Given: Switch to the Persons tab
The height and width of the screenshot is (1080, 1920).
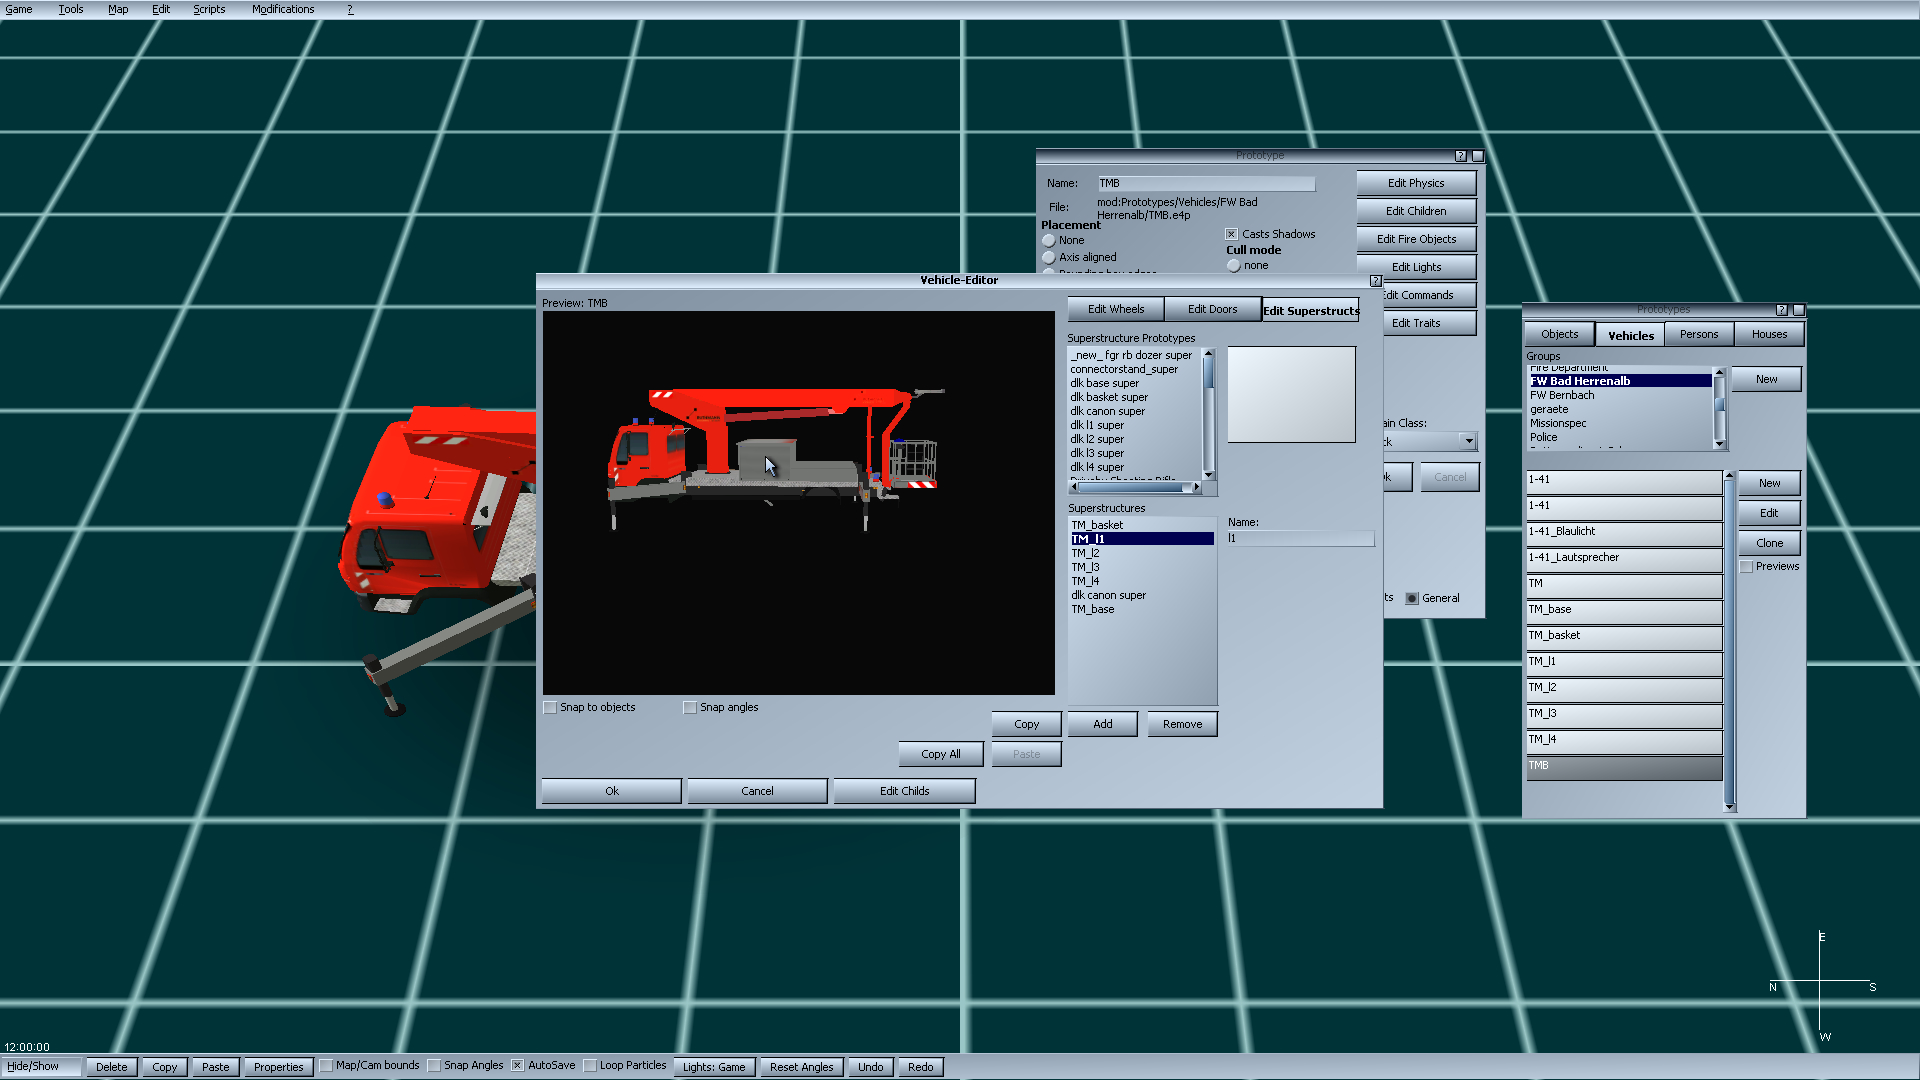Looking at the screenshot, I should tap(1698, 335).
